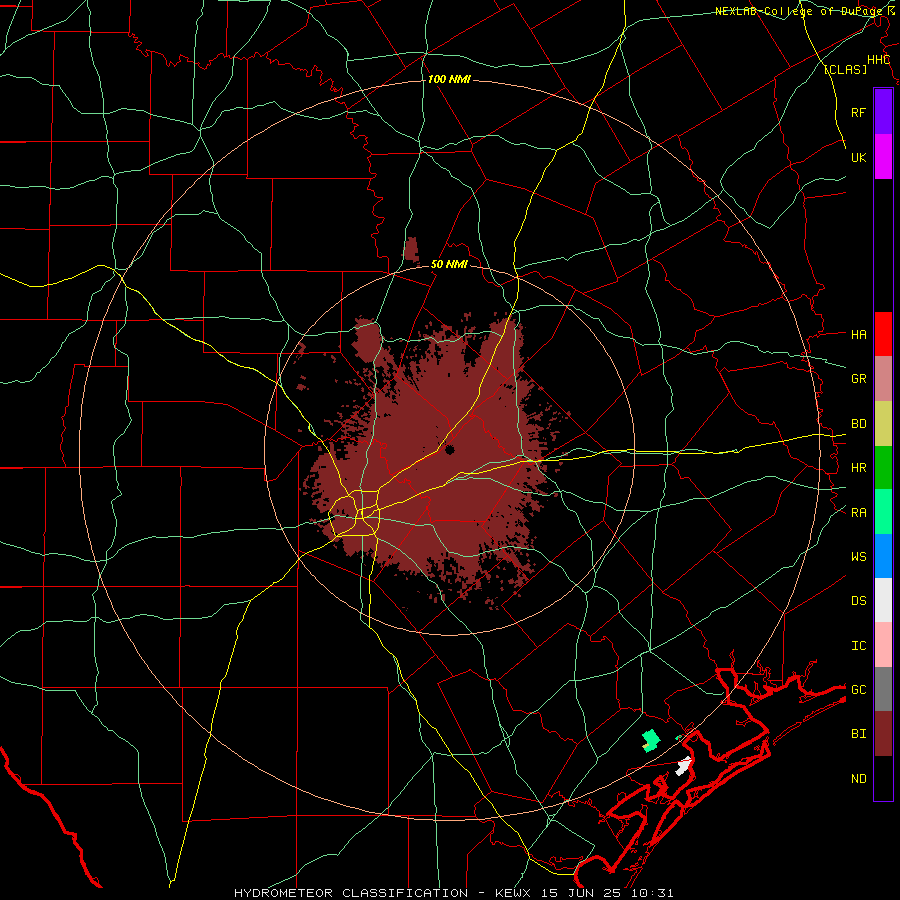Click the "HHC" product code text
Viewport: 900px width, 900px height.
point(878,60)
